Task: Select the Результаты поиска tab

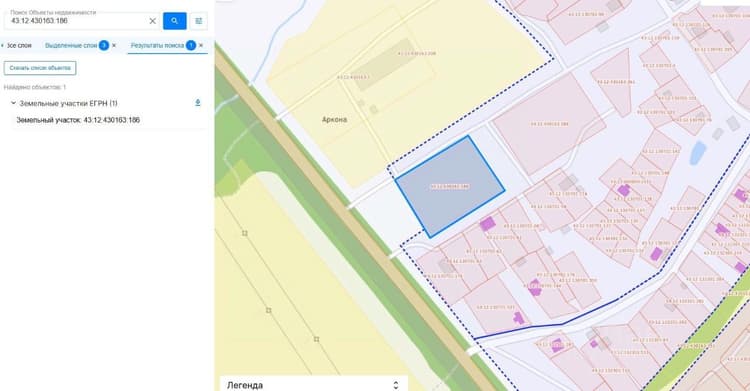Action: pyautogui.click(x=157, y=45)
